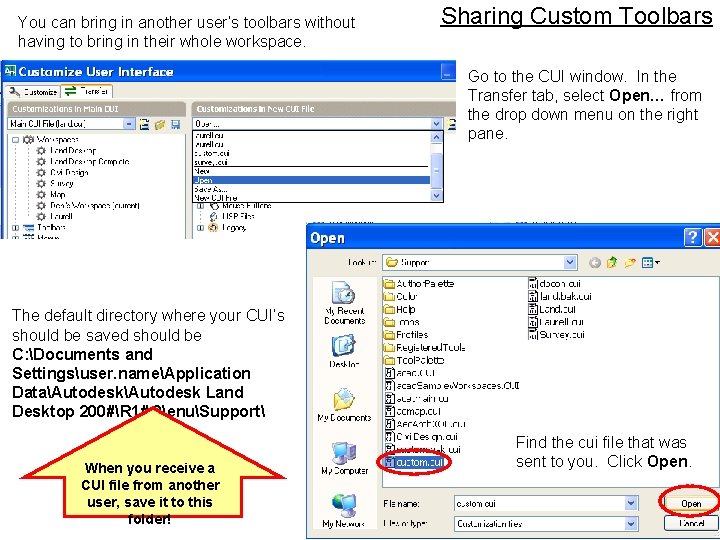Select the acmap.cui file
720x540 pixels.
413,411
